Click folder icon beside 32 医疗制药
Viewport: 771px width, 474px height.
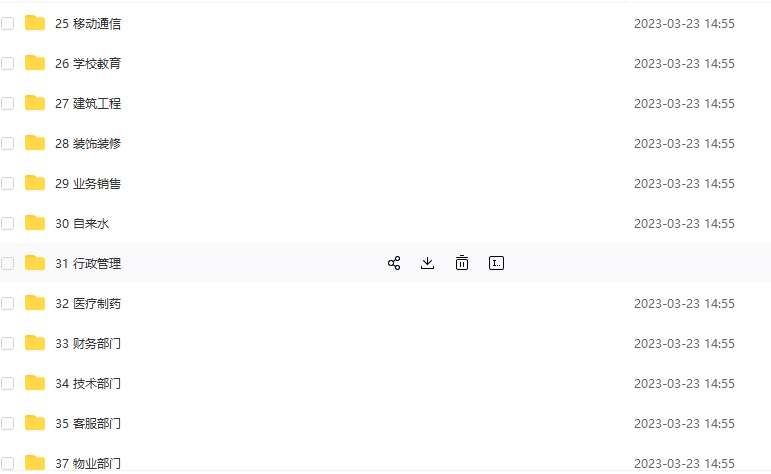click(35, 303)
